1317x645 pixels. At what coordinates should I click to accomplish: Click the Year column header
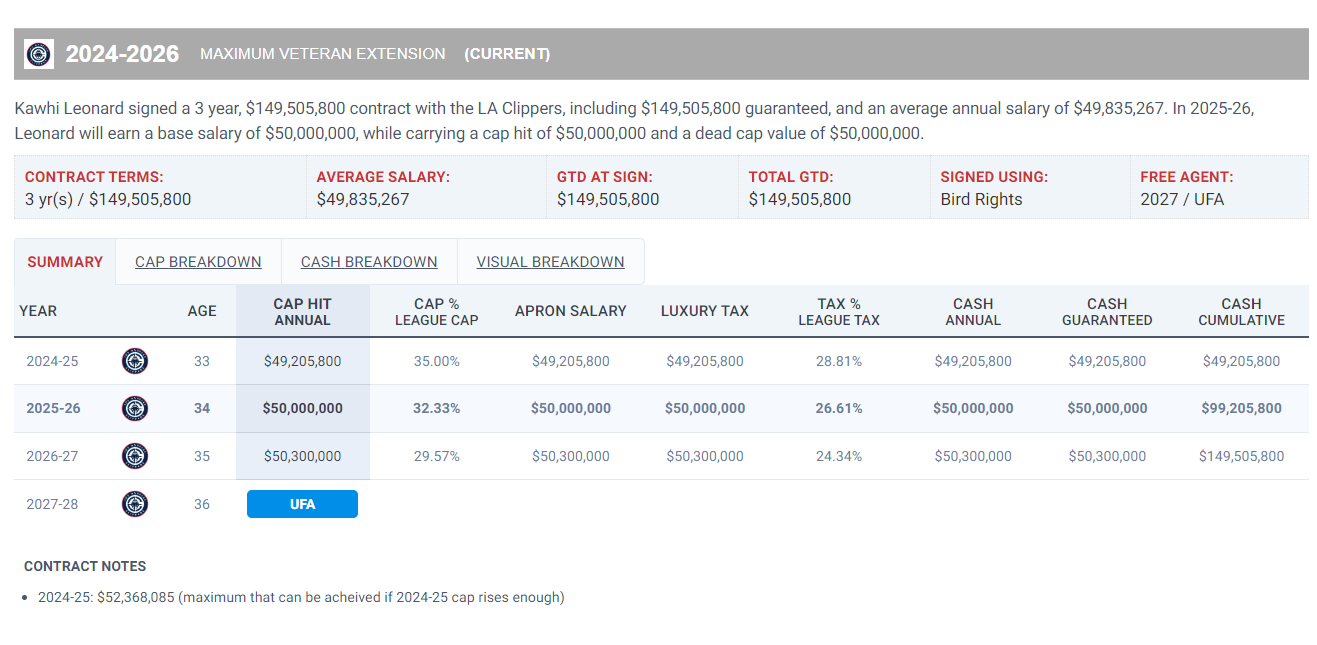tap(38, 311)
